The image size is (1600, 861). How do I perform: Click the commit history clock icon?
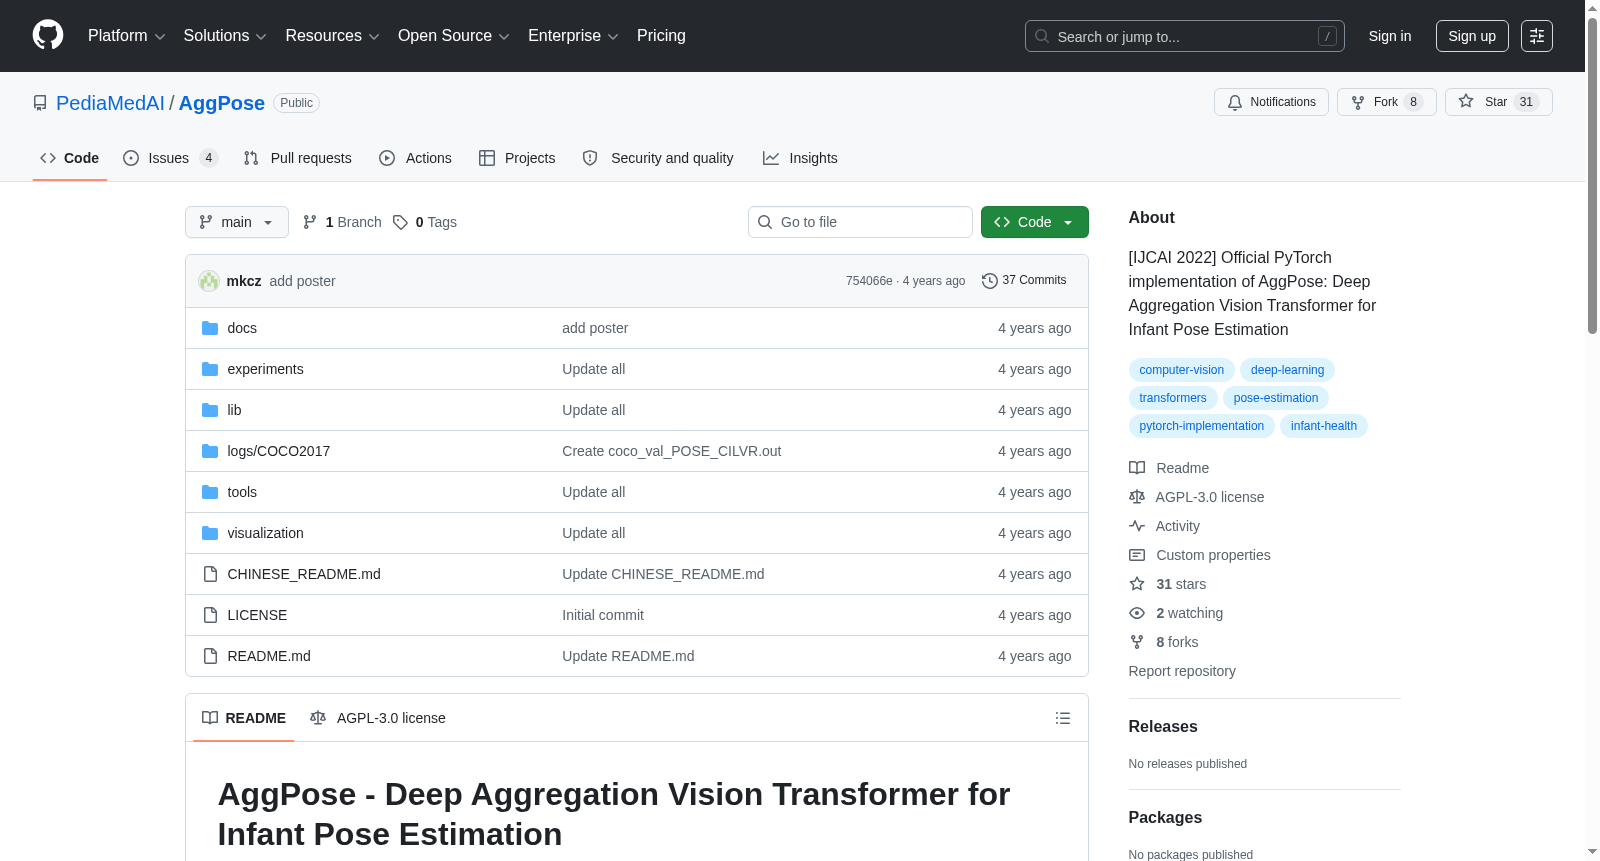989,281
